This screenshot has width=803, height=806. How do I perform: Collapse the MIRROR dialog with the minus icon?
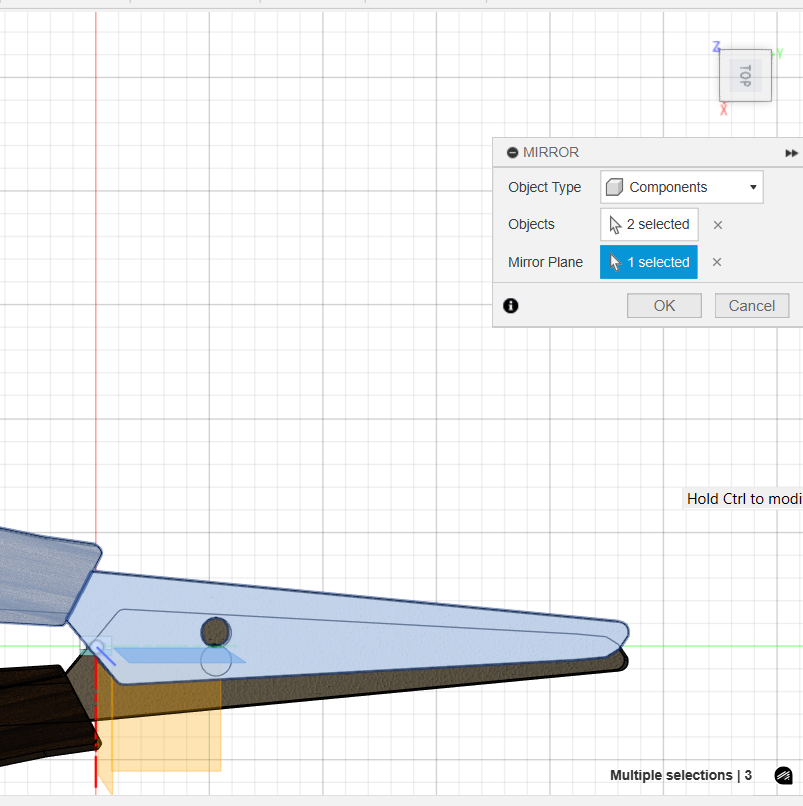512,153
